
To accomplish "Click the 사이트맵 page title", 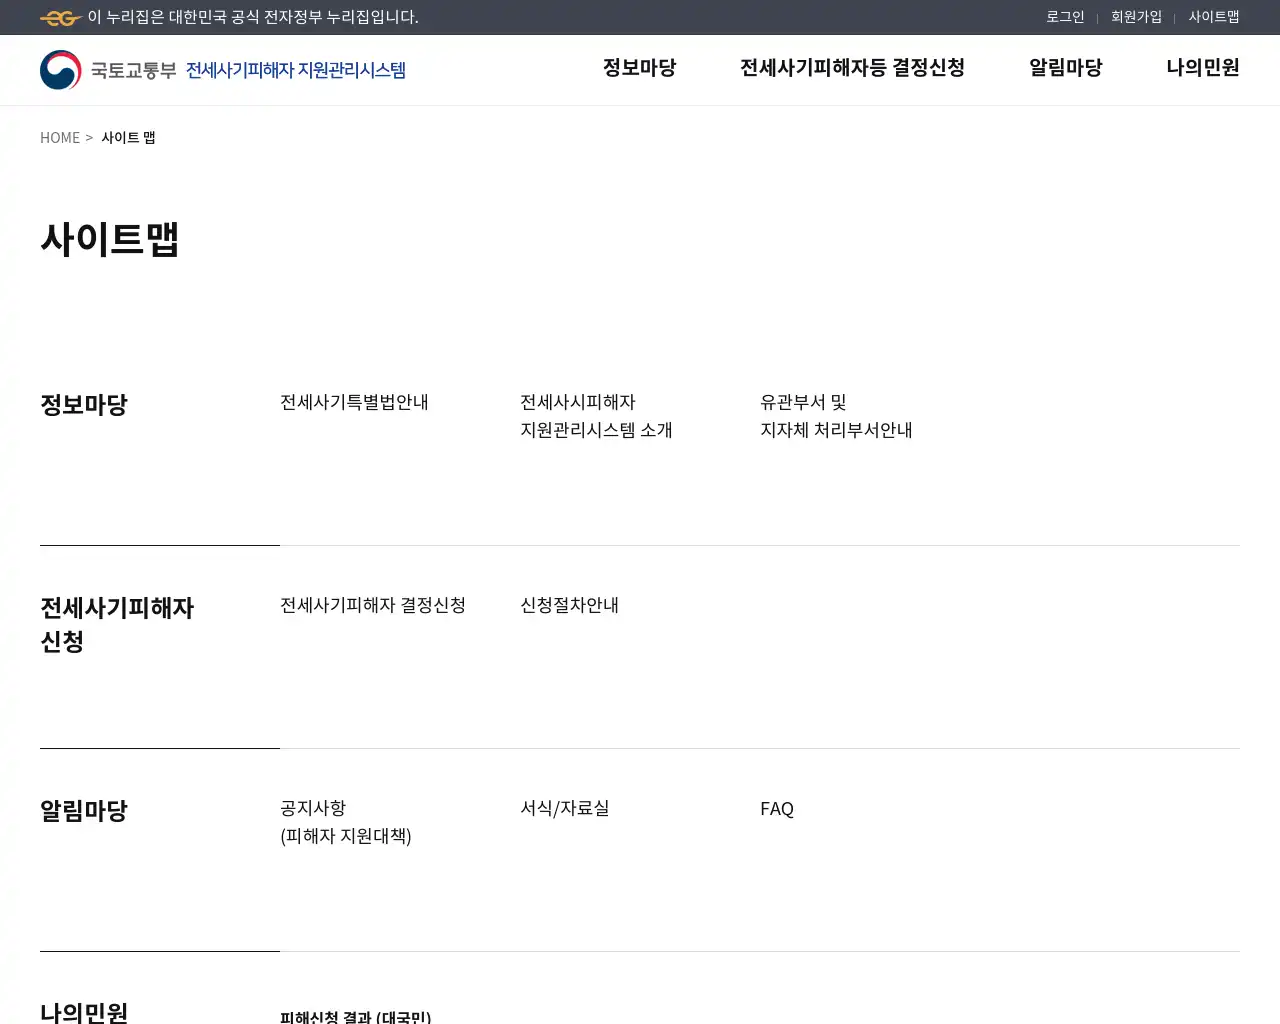I will click(x=110, y=240).
